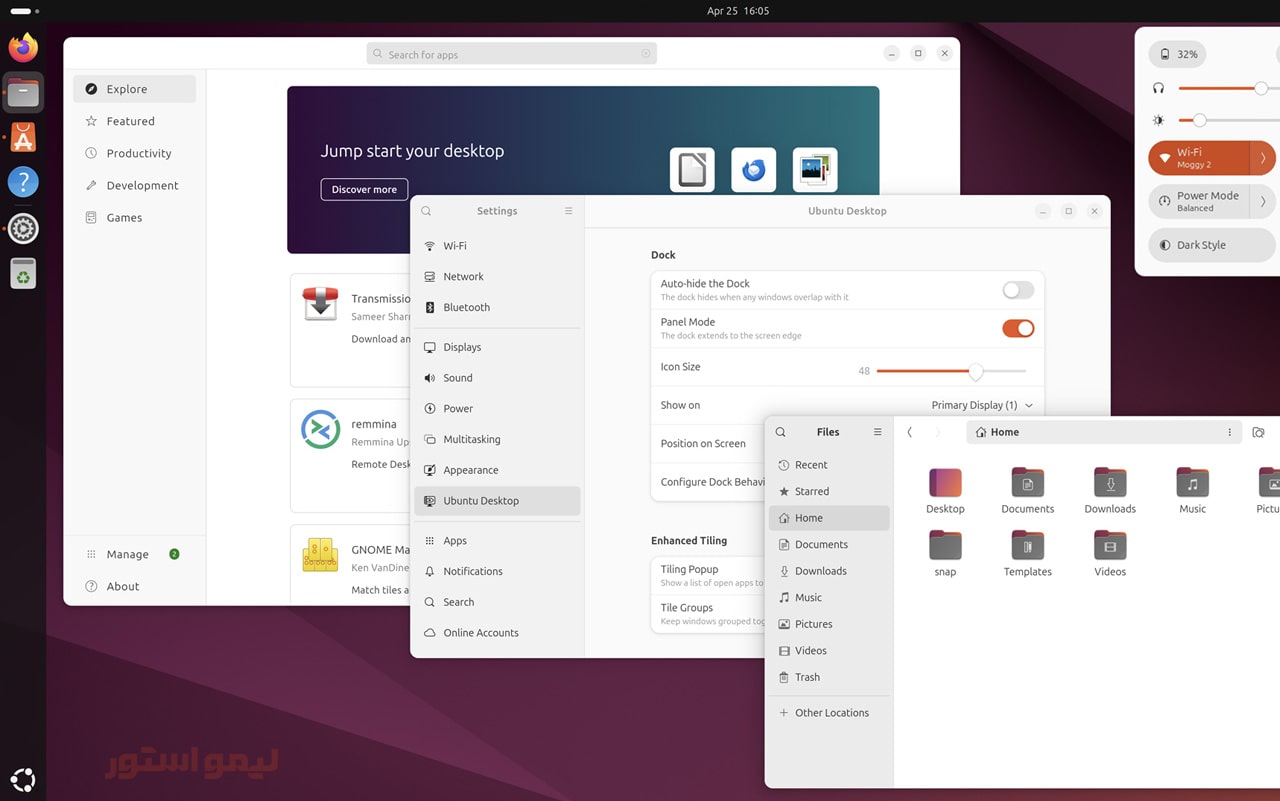This screenshot has width=1280, height=801.
Task: Open the Trash icon in the dock
Action: click(23, 273)
